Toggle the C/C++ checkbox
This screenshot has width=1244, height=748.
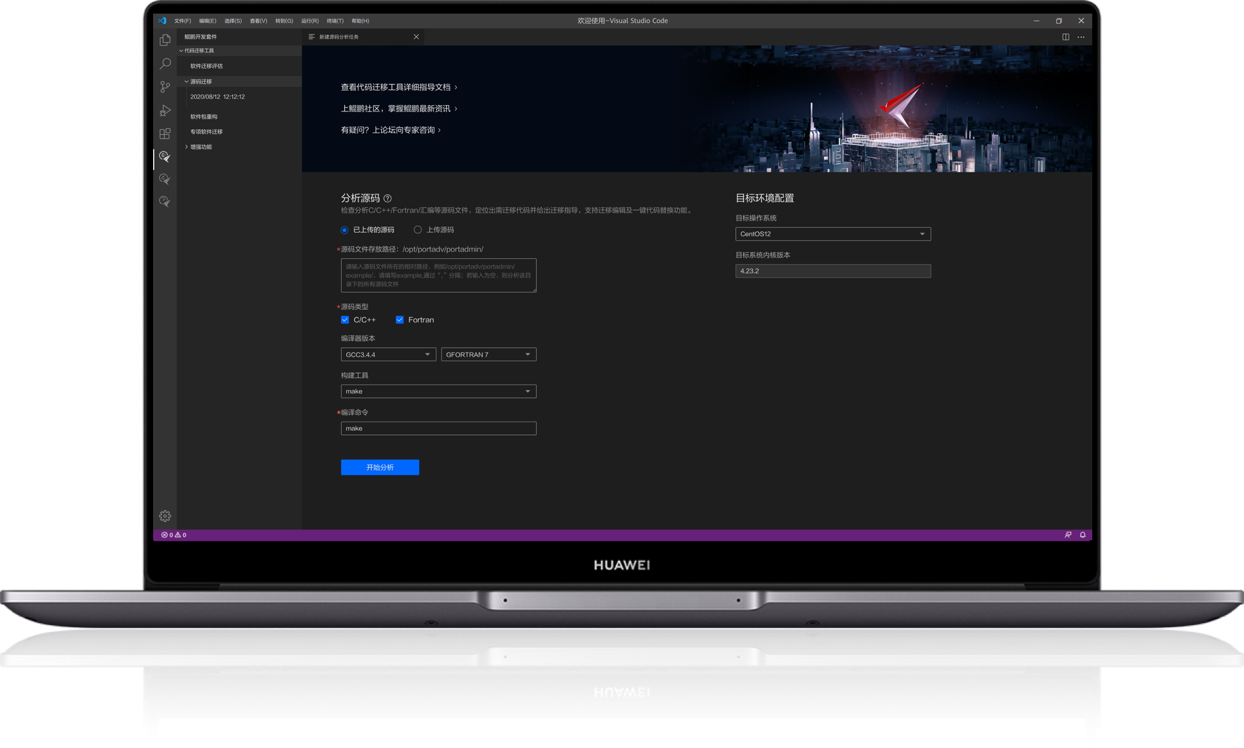(x=345, y=320)
